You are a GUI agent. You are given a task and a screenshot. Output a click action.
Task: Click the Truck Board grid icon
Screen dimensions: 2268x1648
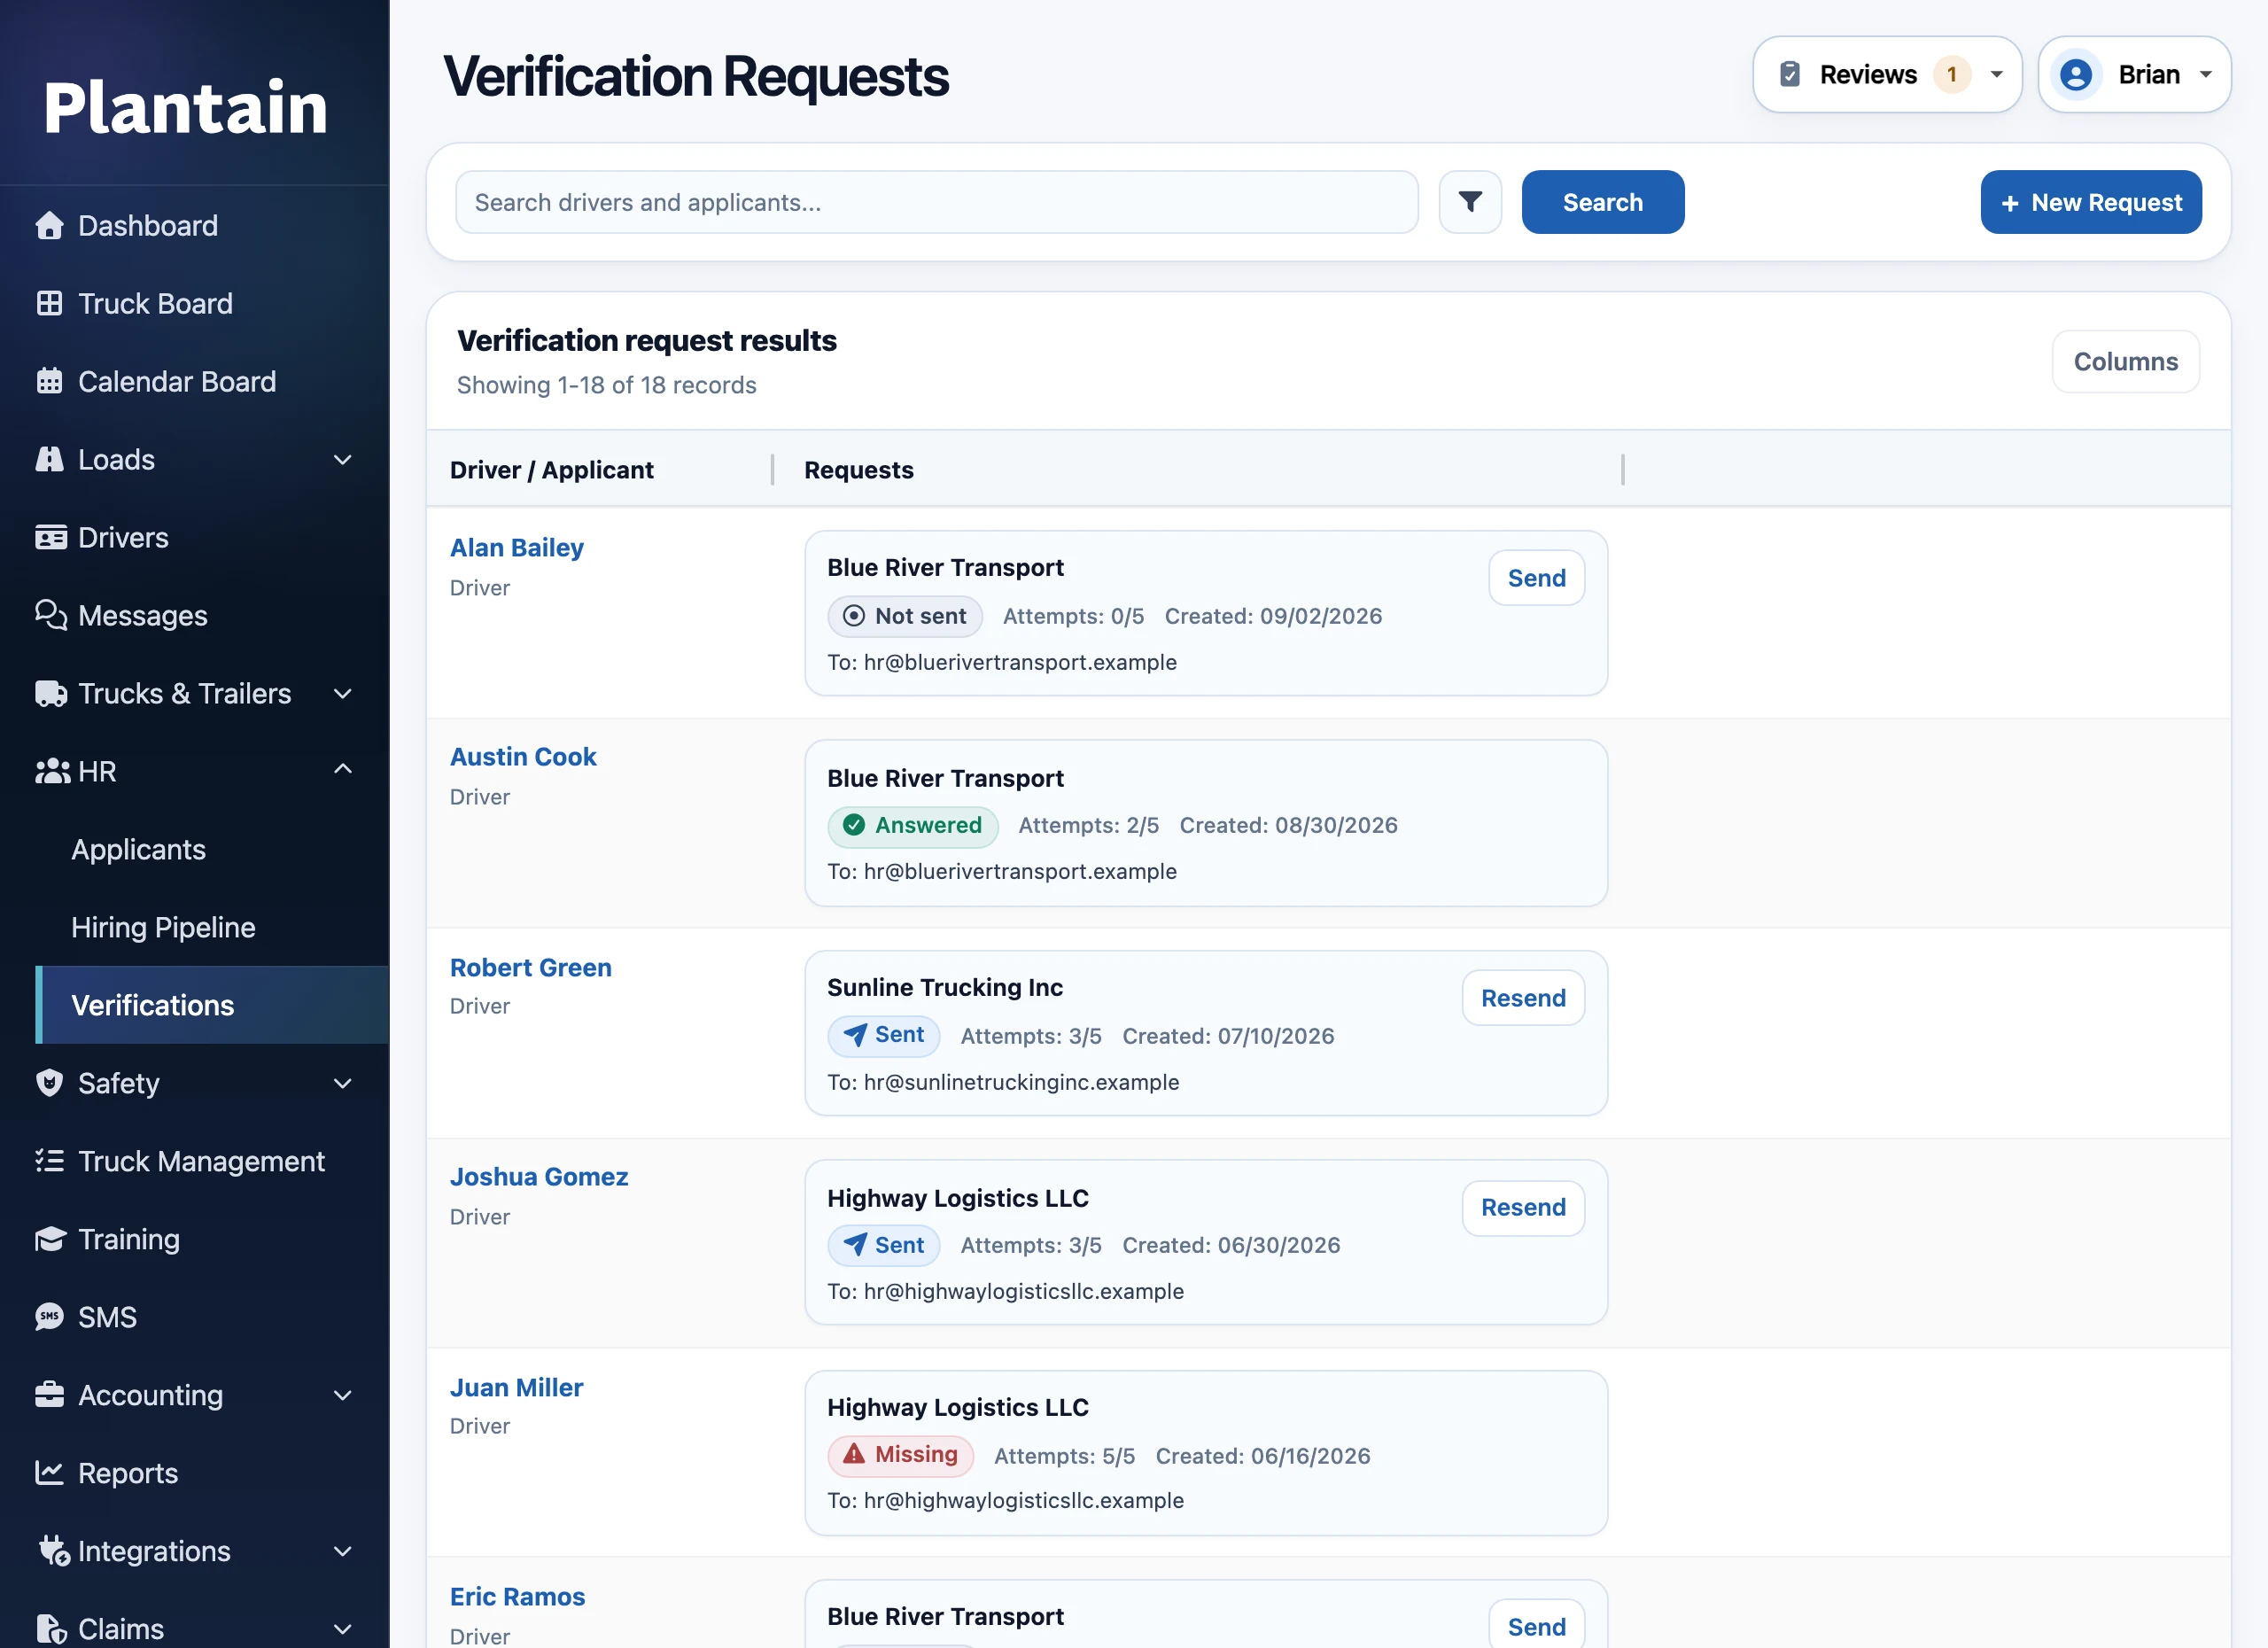(x=49, y=303)
